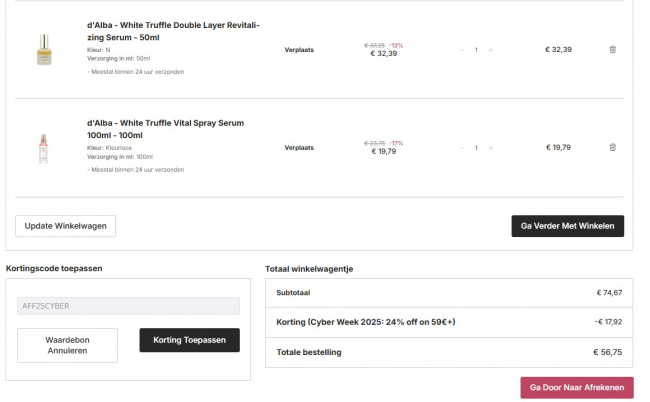Proceed with Ga Door Naar Afrekenen
Viewport: 650px width, 402px height.
coord(576,387)
